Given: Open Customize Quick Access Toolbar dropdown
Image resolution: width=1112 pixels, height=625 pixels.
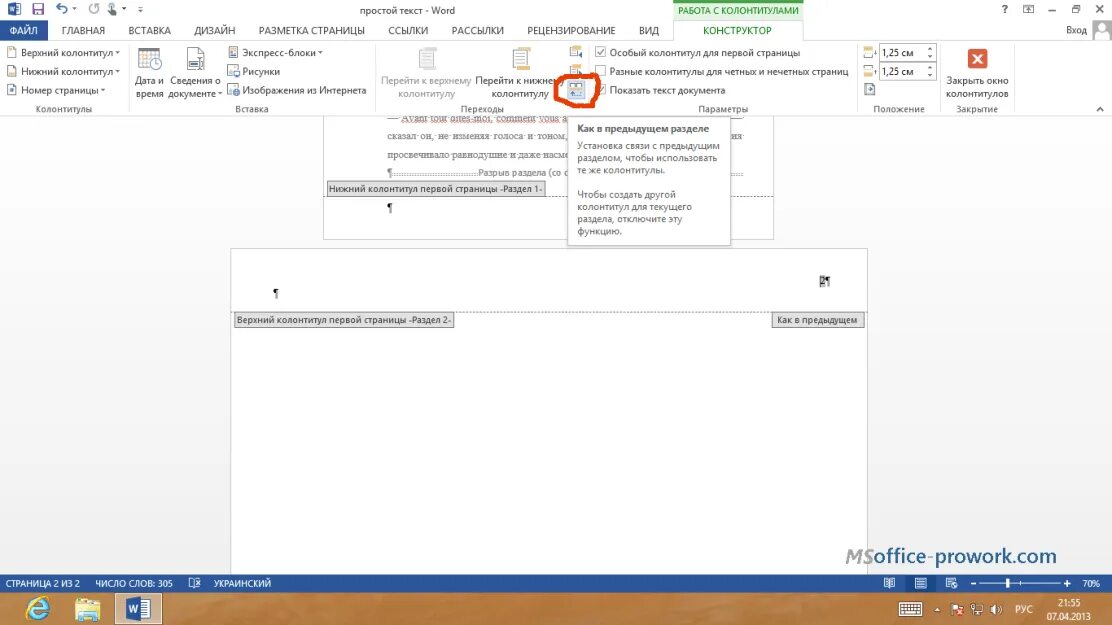Looking at the screenshot, I should pos(140,9).
